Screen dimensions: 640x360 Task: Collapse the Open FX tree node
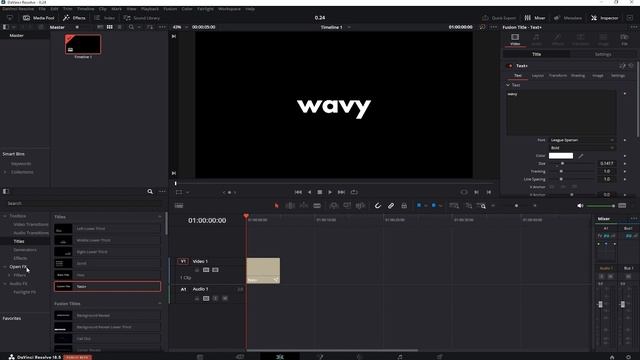[5, 267]
